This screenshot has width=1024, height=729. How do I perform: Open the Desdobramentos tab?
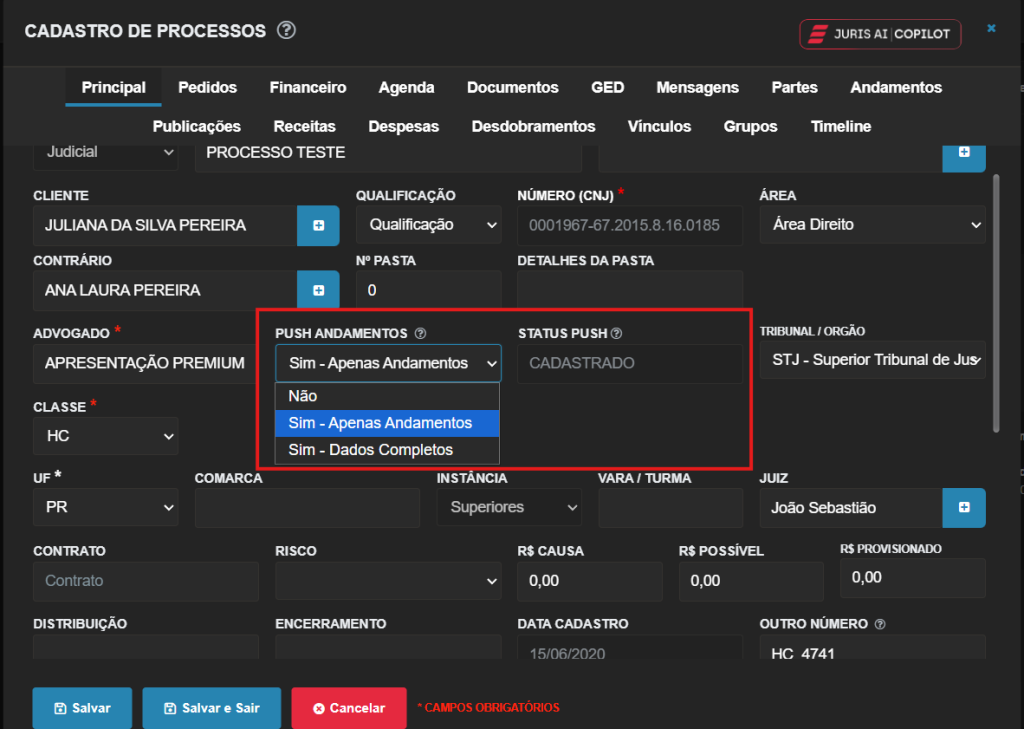[533, 127]
